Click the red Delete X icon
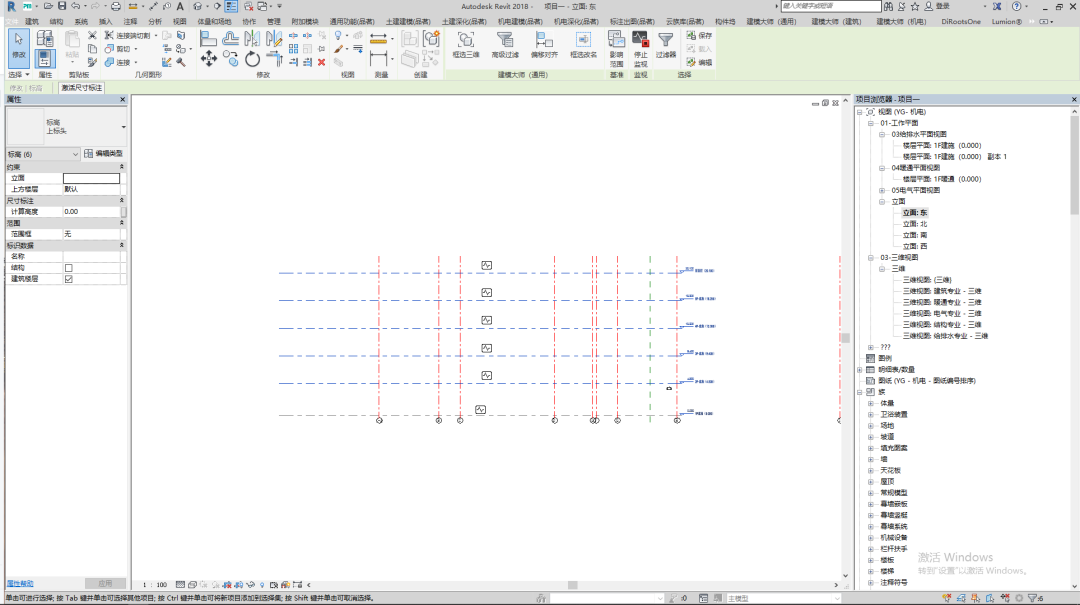Viewport: 1080px width, 605px height. (321, 62)
